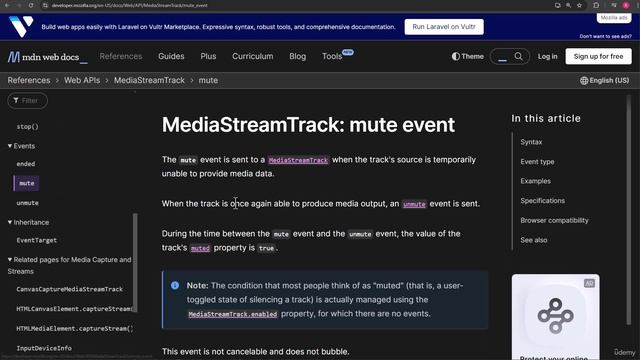
Task: Open the unmute event in sidebar
Action: coord(27,203)
